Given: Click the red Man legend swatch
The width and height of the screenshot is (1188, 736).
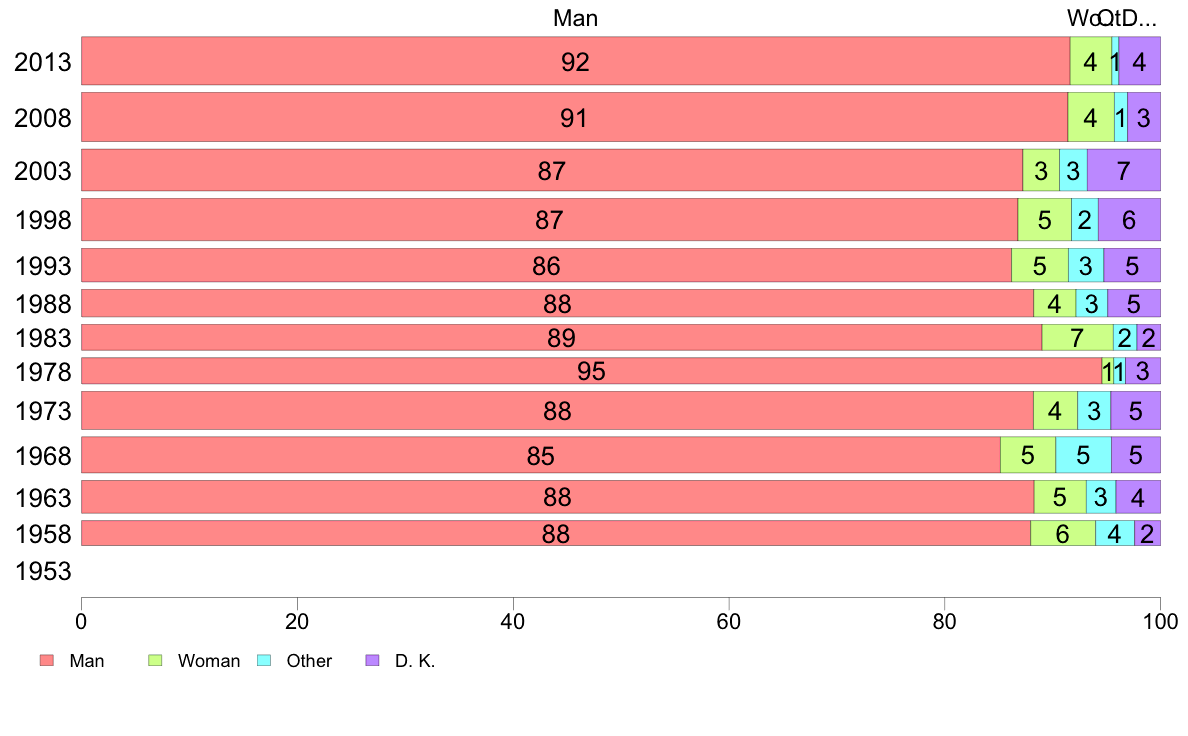Looking at the screenshot, I should click(46, 661).
